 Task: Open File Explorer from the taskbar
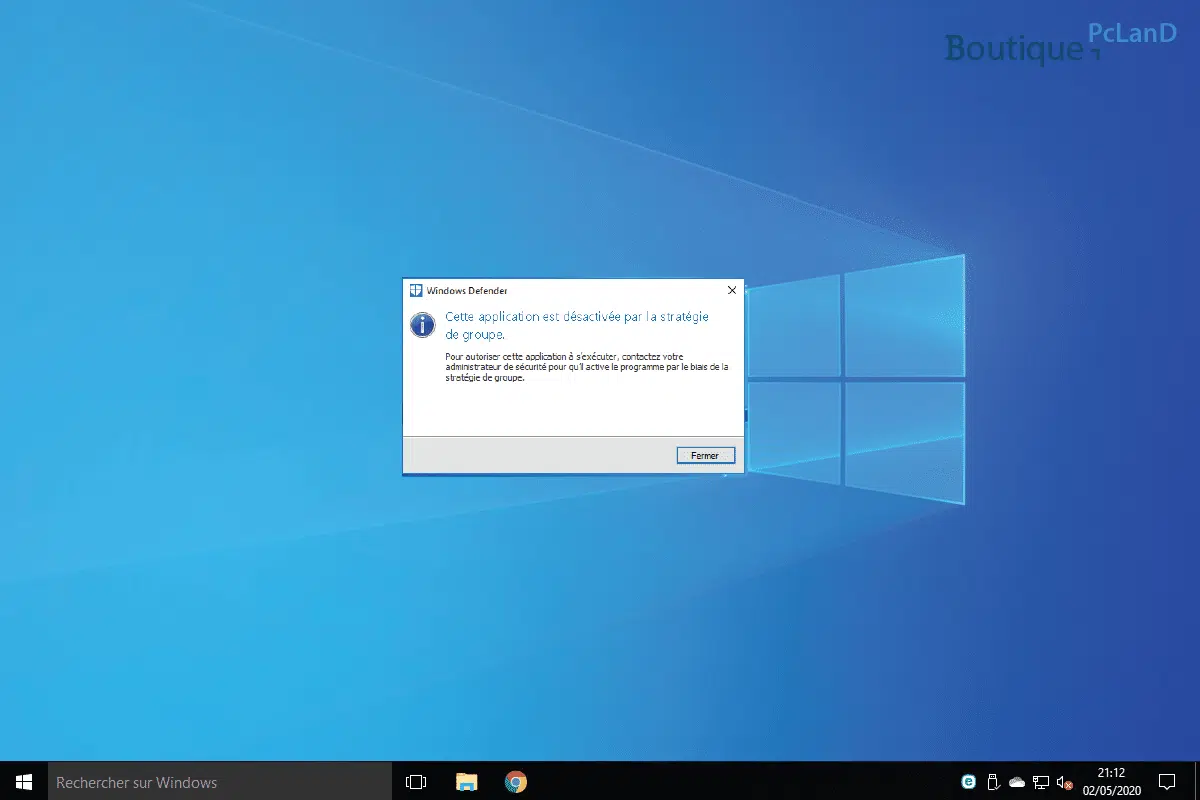[x=466, y=782]
